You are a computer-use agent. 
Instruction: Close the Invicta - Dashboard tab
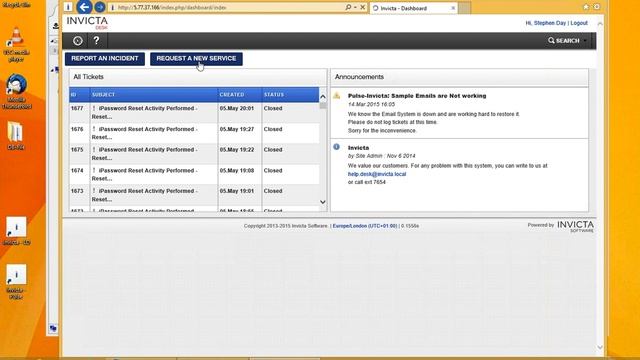453,8
